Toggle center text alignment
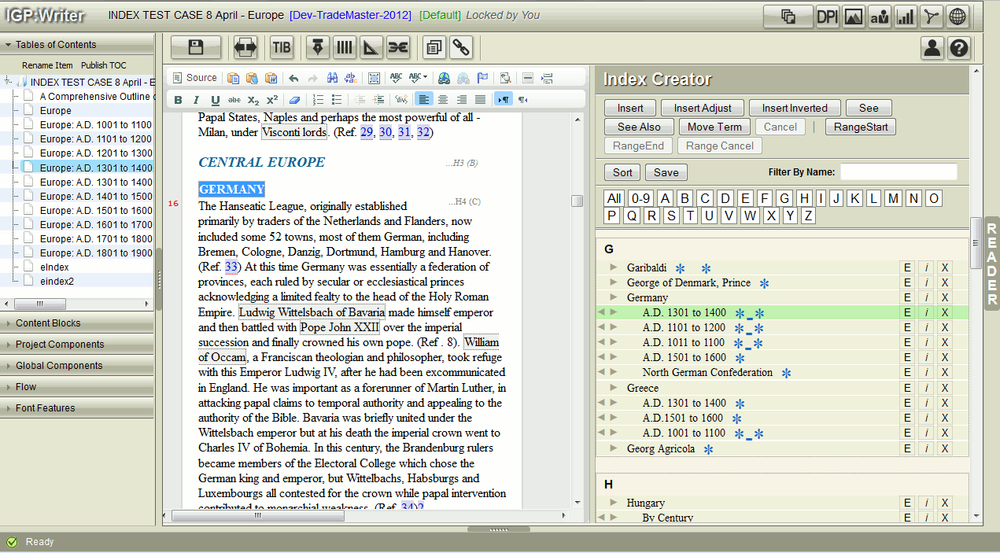1000x553 pixels. [x=442, y=100]
